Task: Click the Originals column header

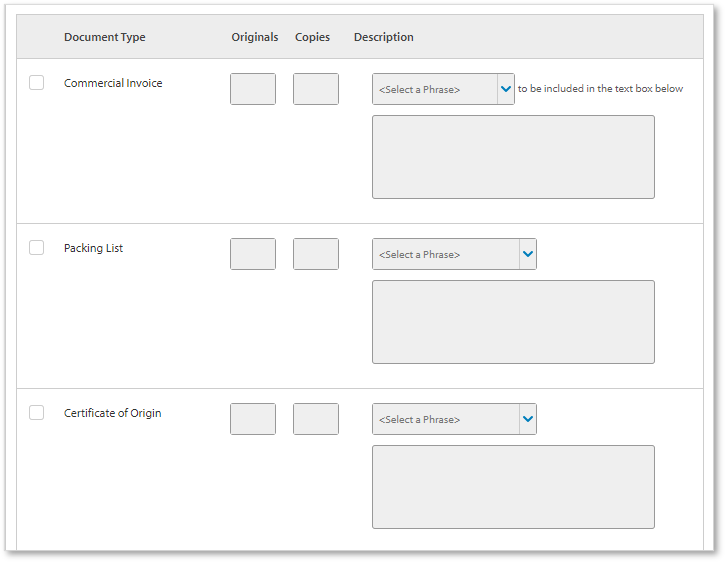Action: click(x=255, y=37)
